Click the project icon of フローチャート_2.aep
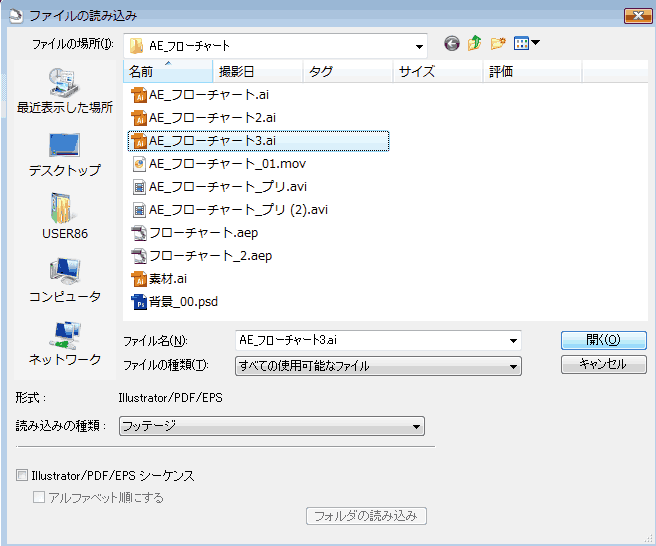The image size is (656, 546). [139, 256]
